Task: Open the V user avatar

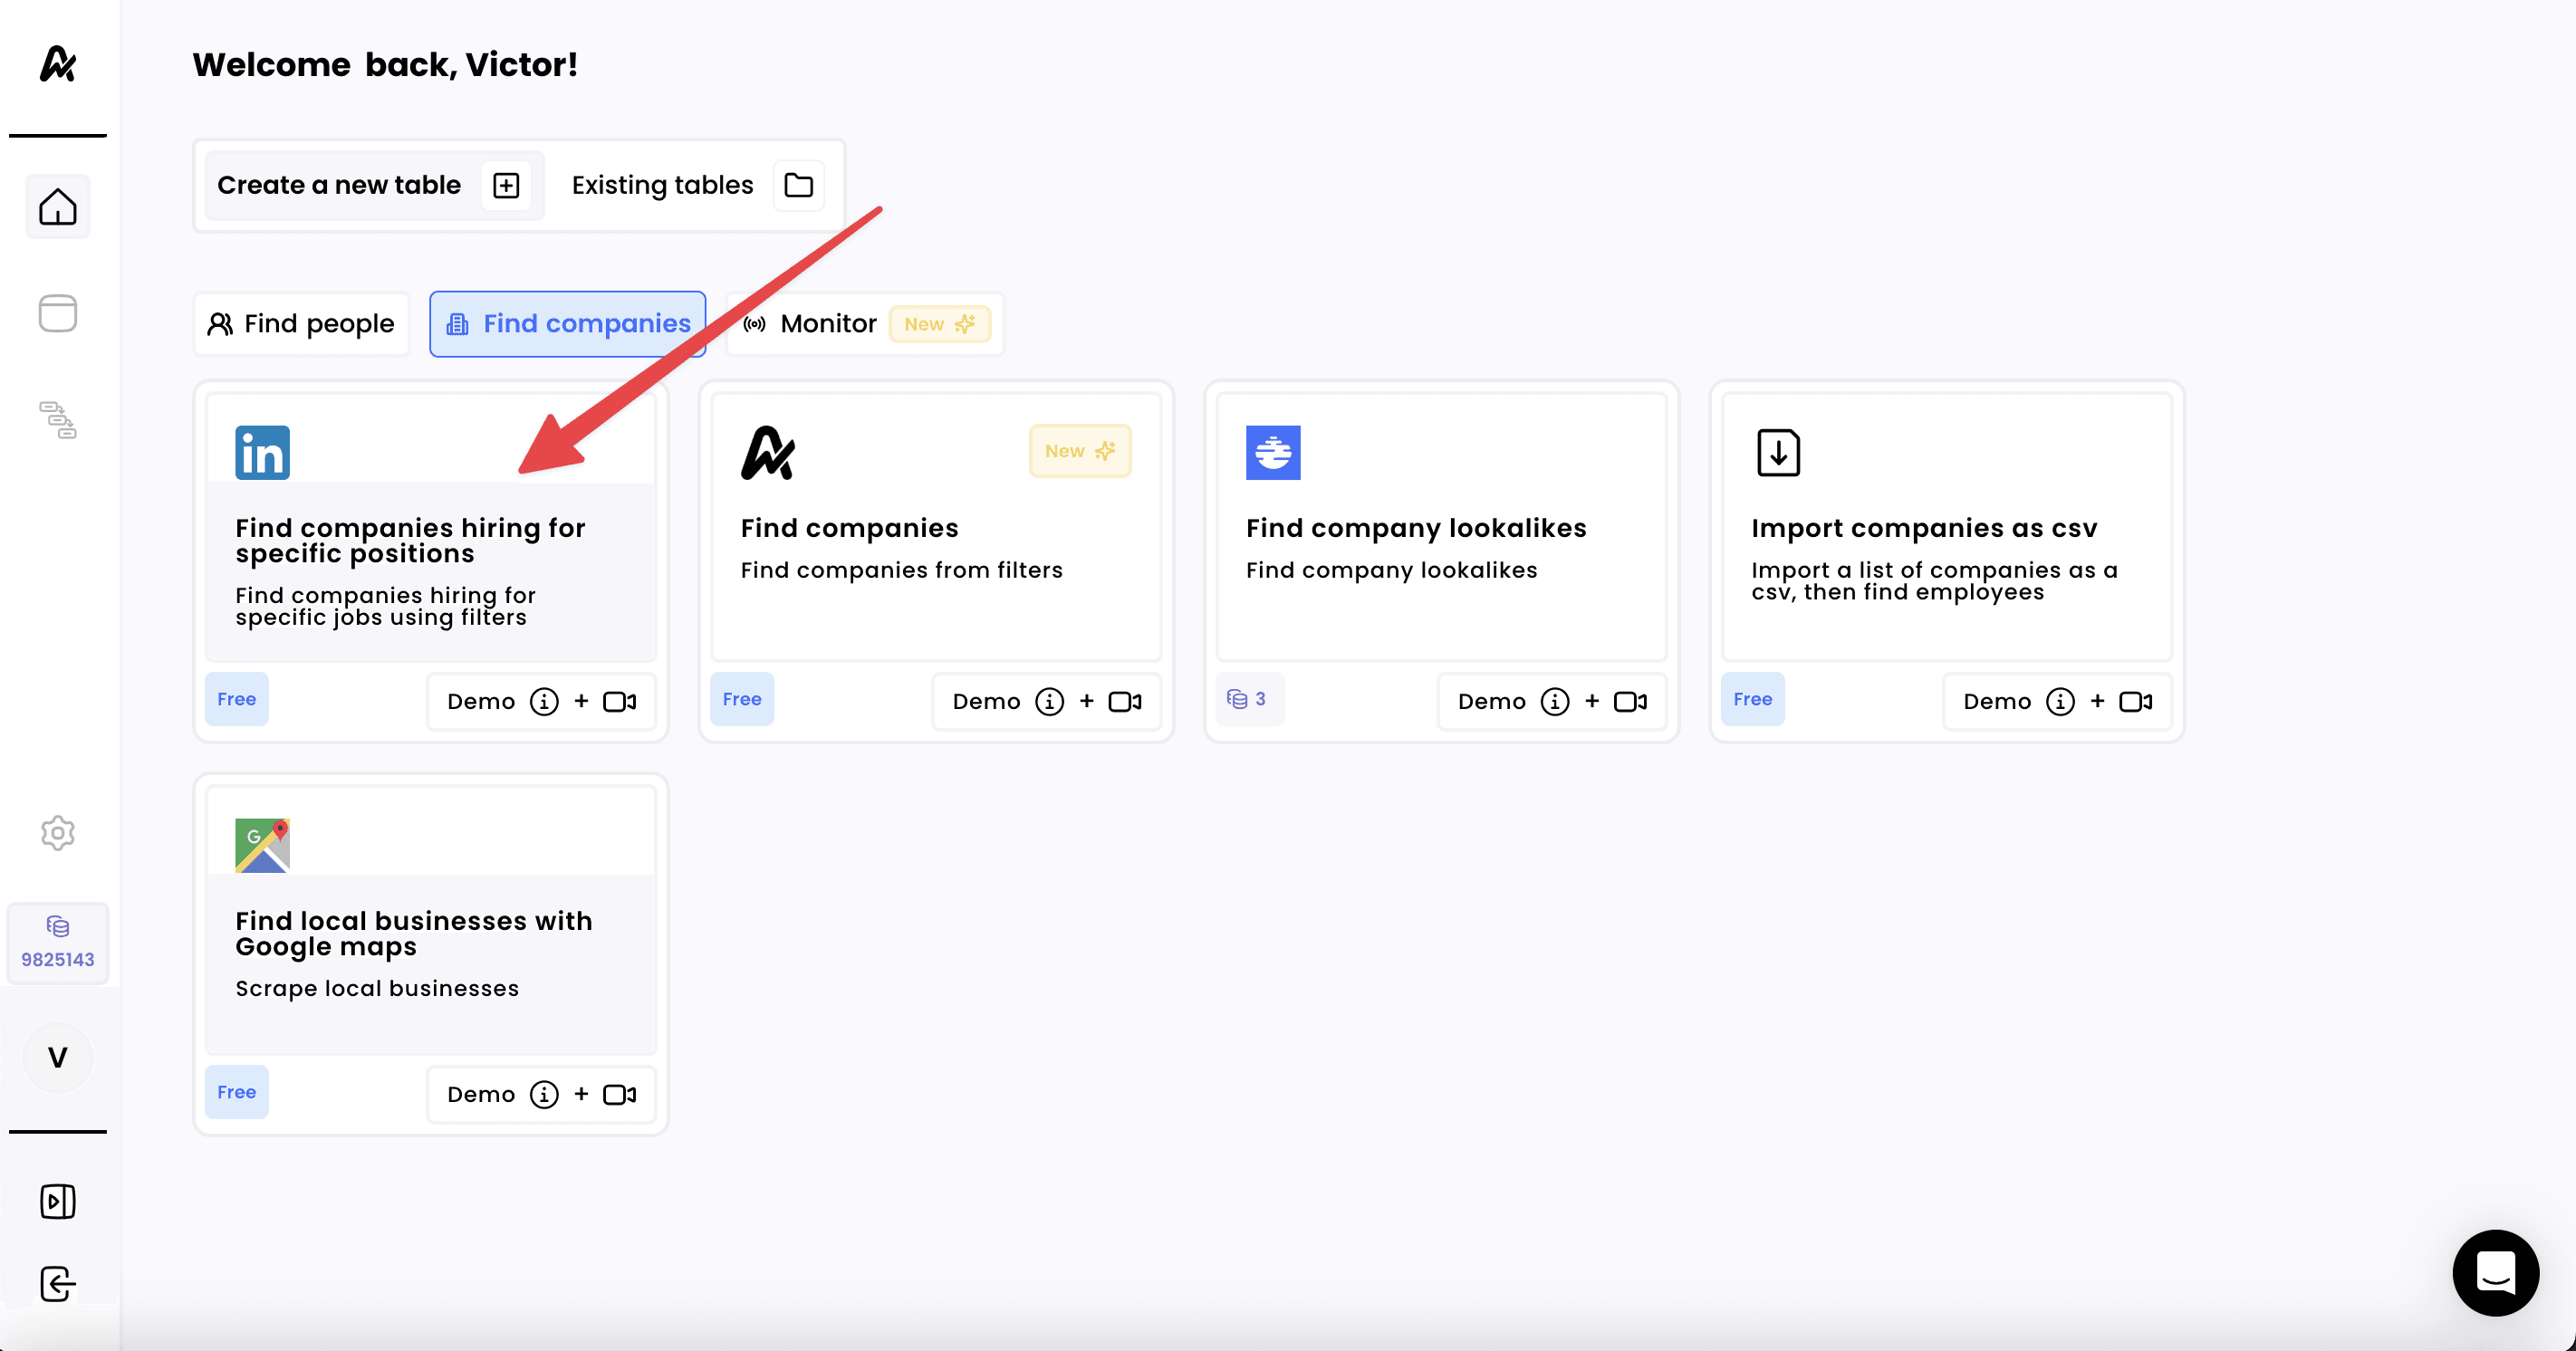Action: pyautogui.click(x=57, y=1057)
